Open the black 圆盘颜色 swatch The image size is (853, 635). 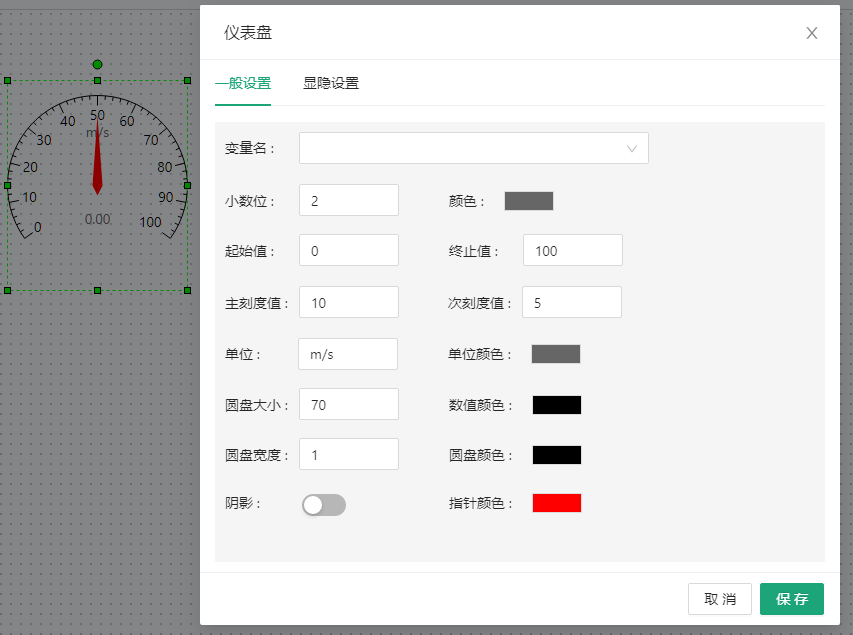[x=557, y=455]
